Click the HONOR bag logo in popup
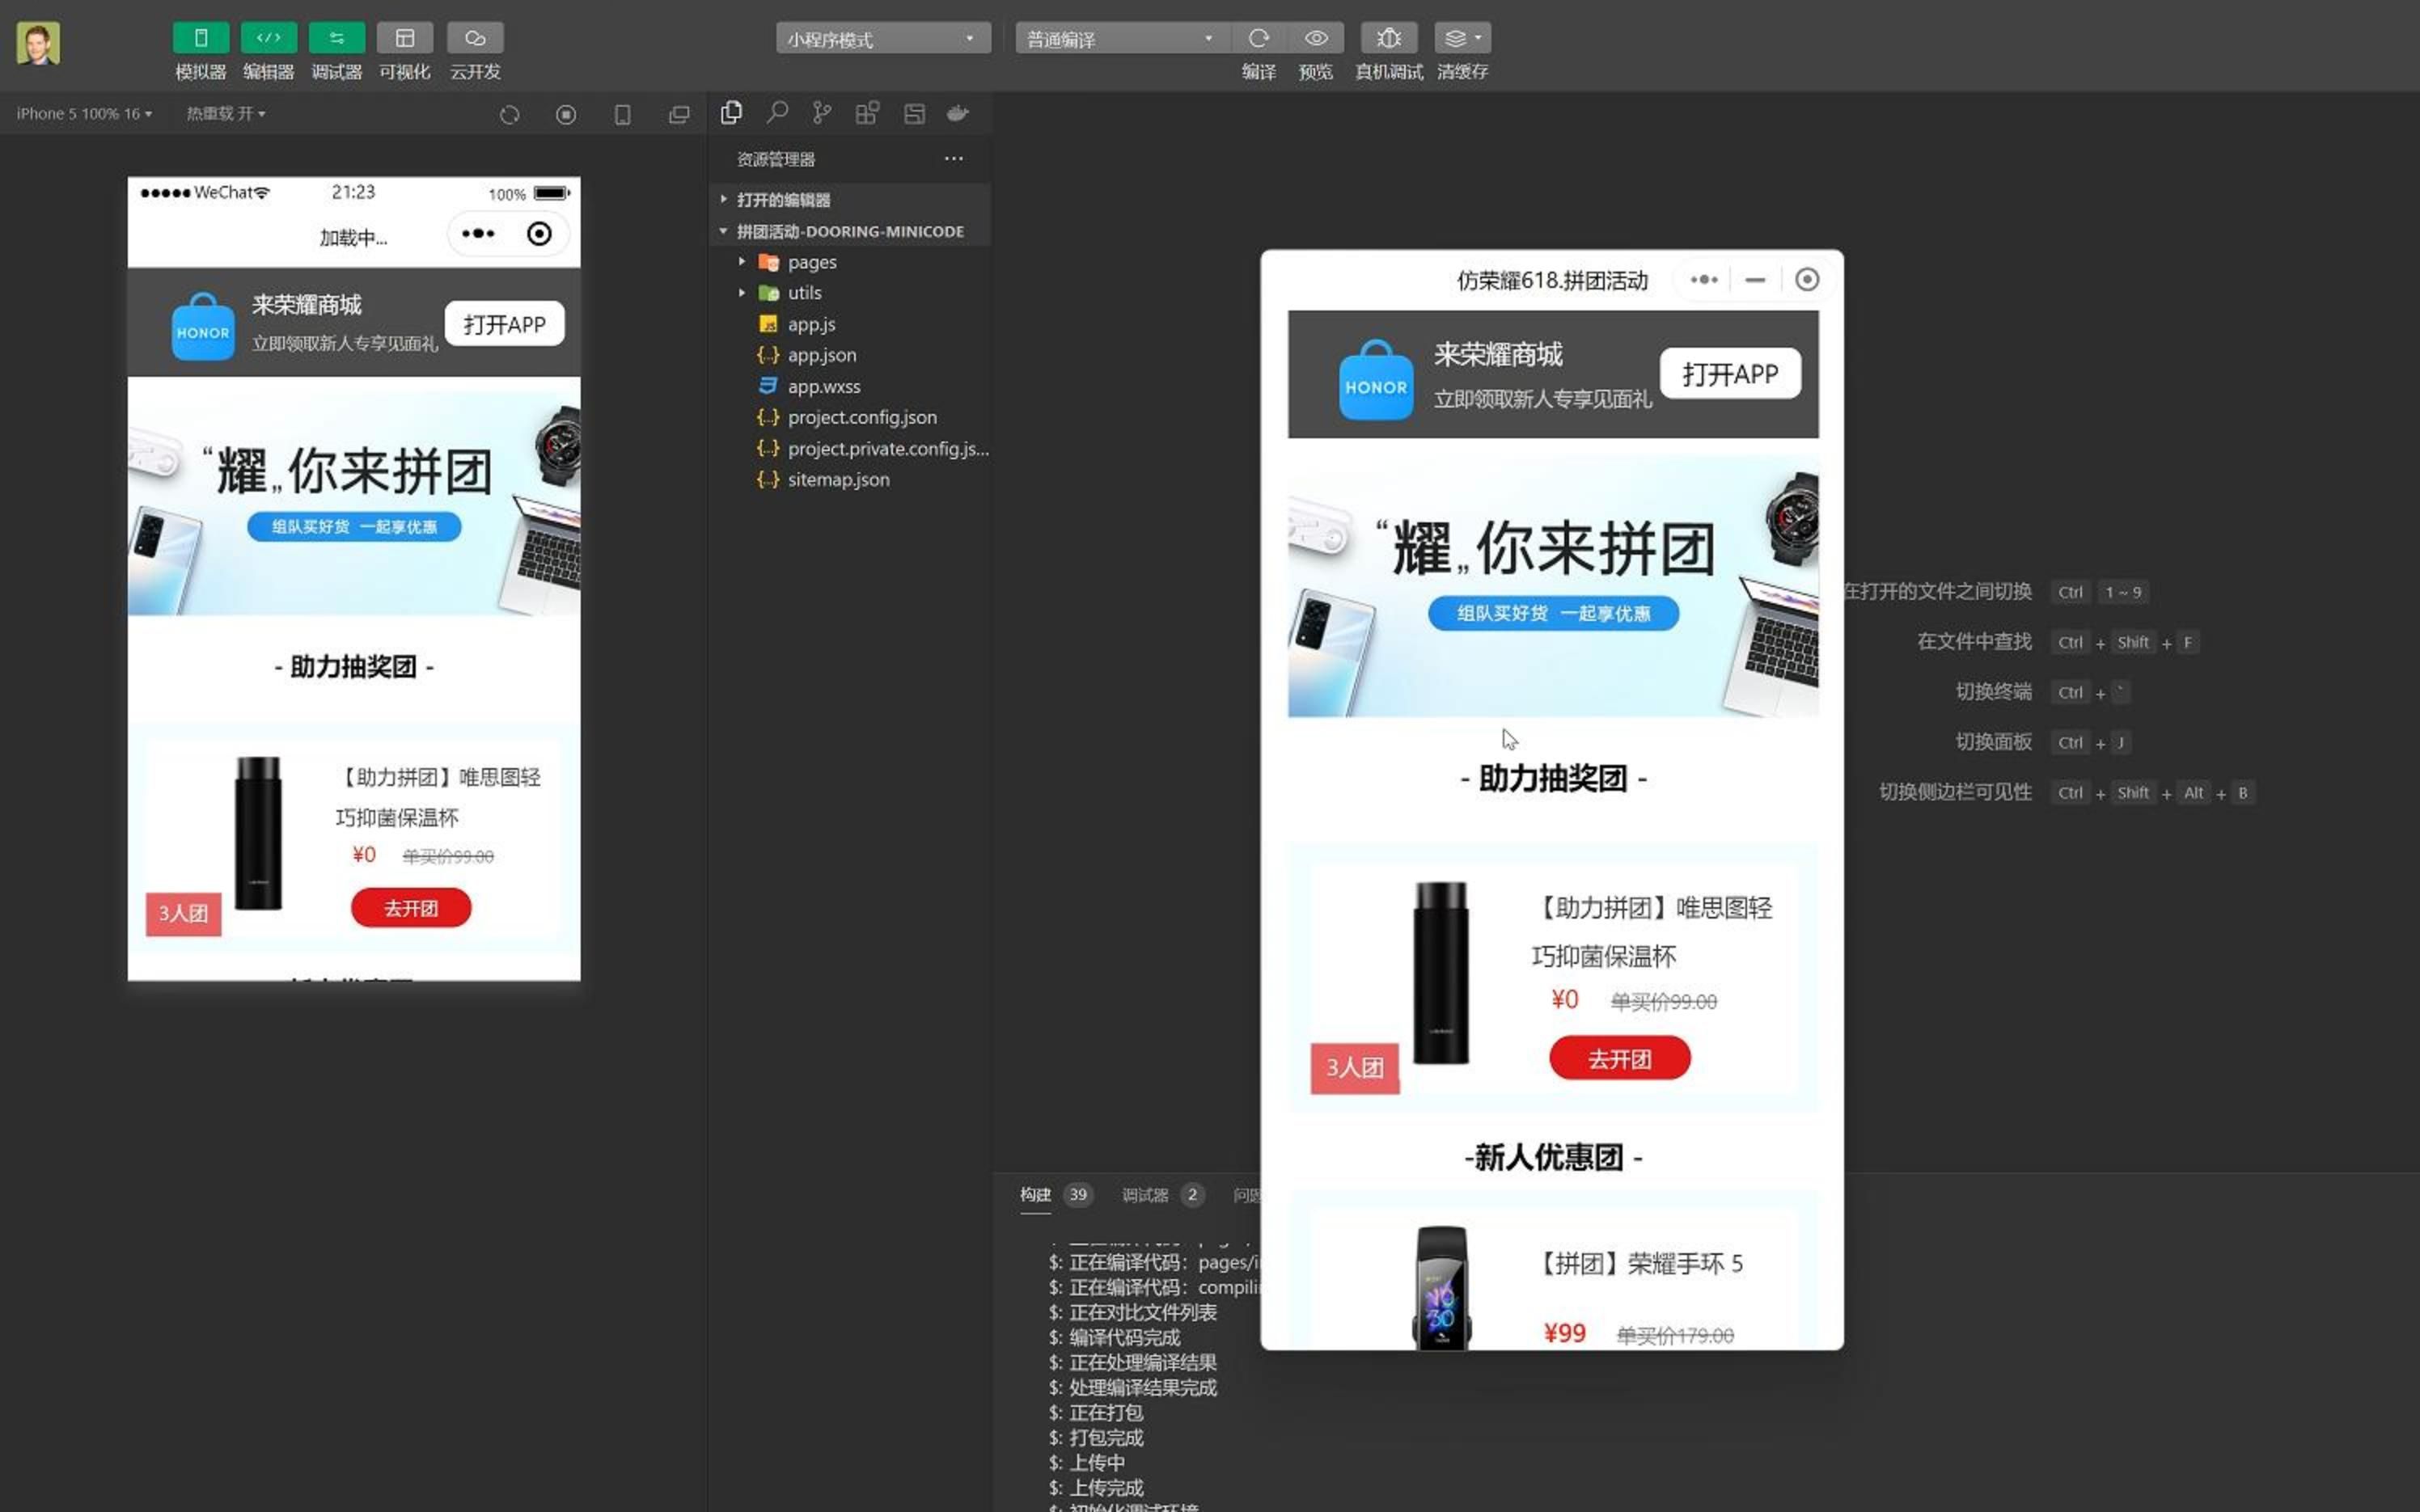The width and height of the screenshot is (2420, 1512). [1376, 380]
